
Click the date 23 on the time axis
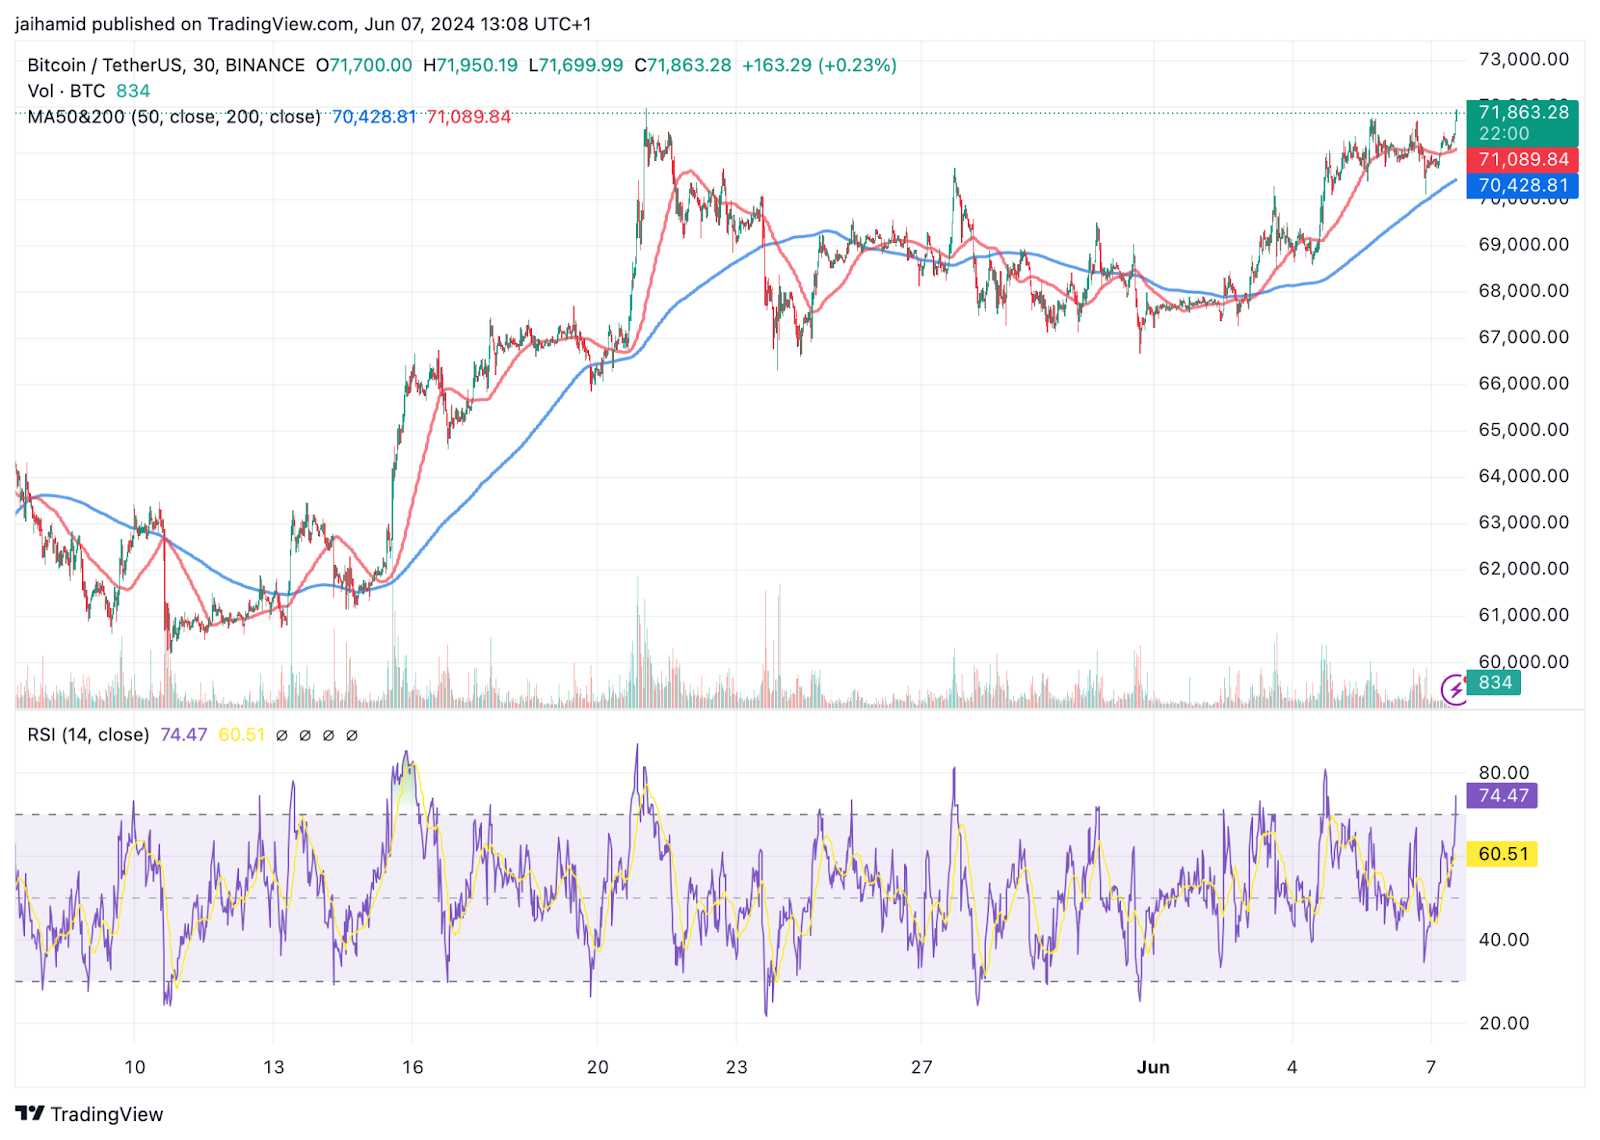[x=737, y=1067]
